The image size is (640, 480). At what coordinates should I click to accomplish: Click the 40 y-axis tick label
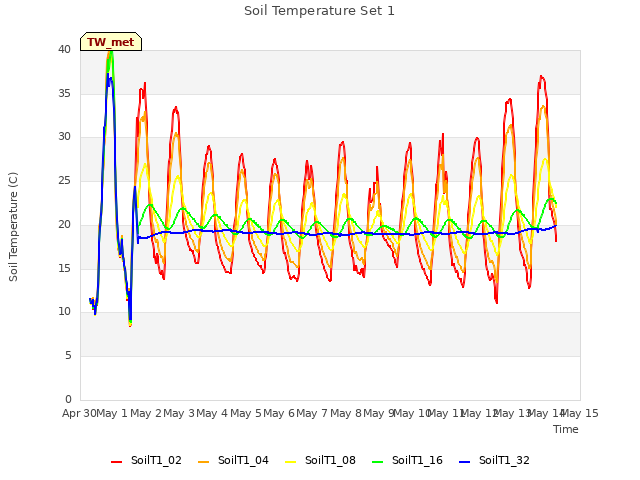[x=64, y=49]
